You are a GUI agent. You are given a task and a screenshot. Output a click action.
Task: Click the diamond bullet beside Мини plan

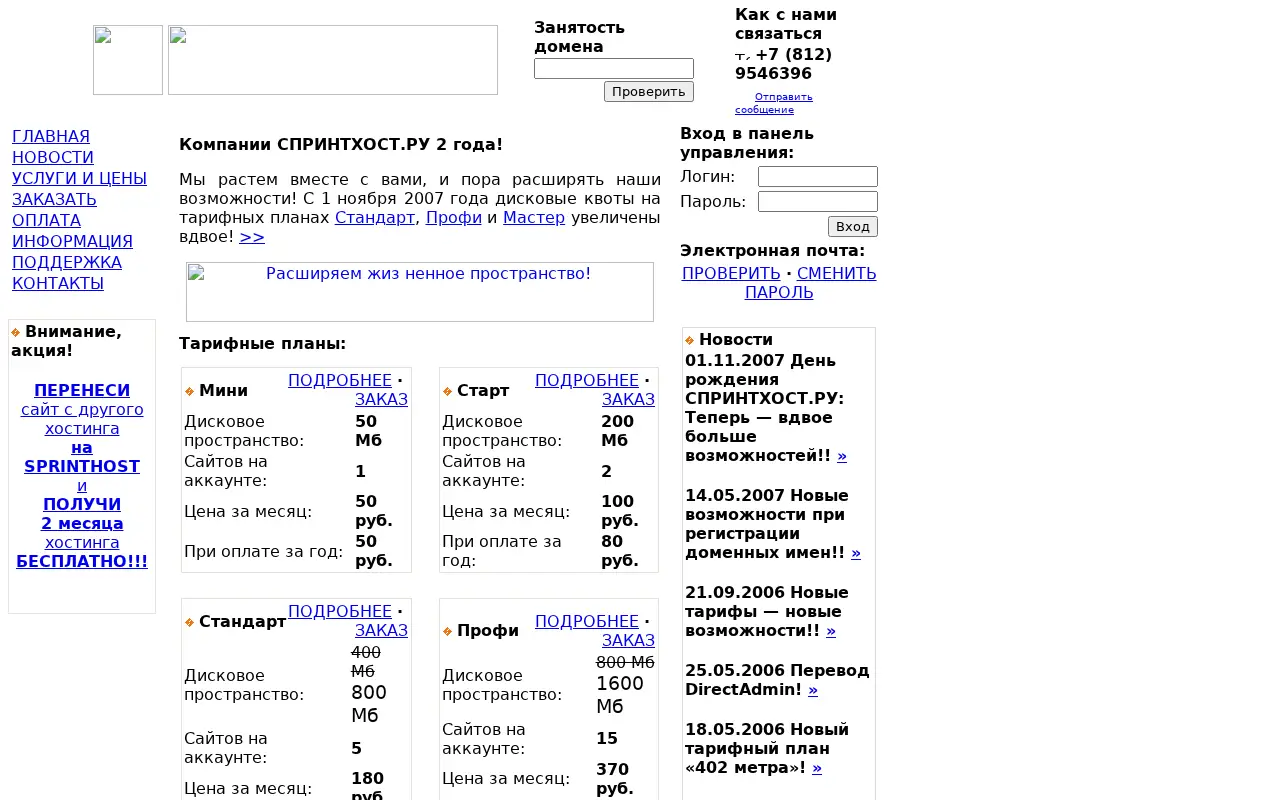click(x=190, y=391)
